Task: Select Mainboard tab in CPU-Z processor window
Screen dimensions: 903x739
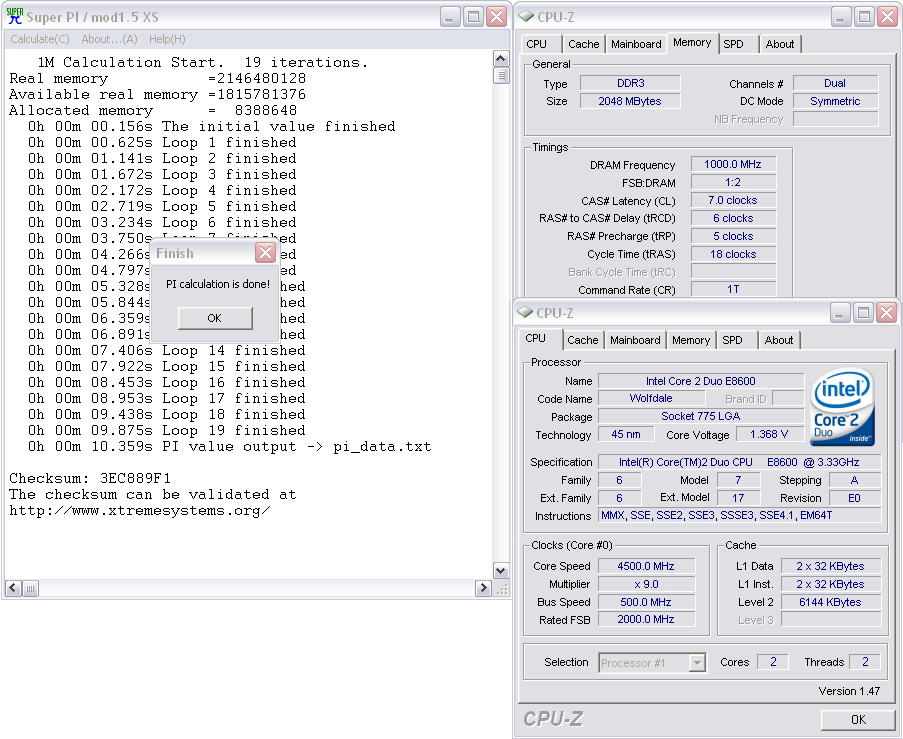Action: [x=635, y=340]
